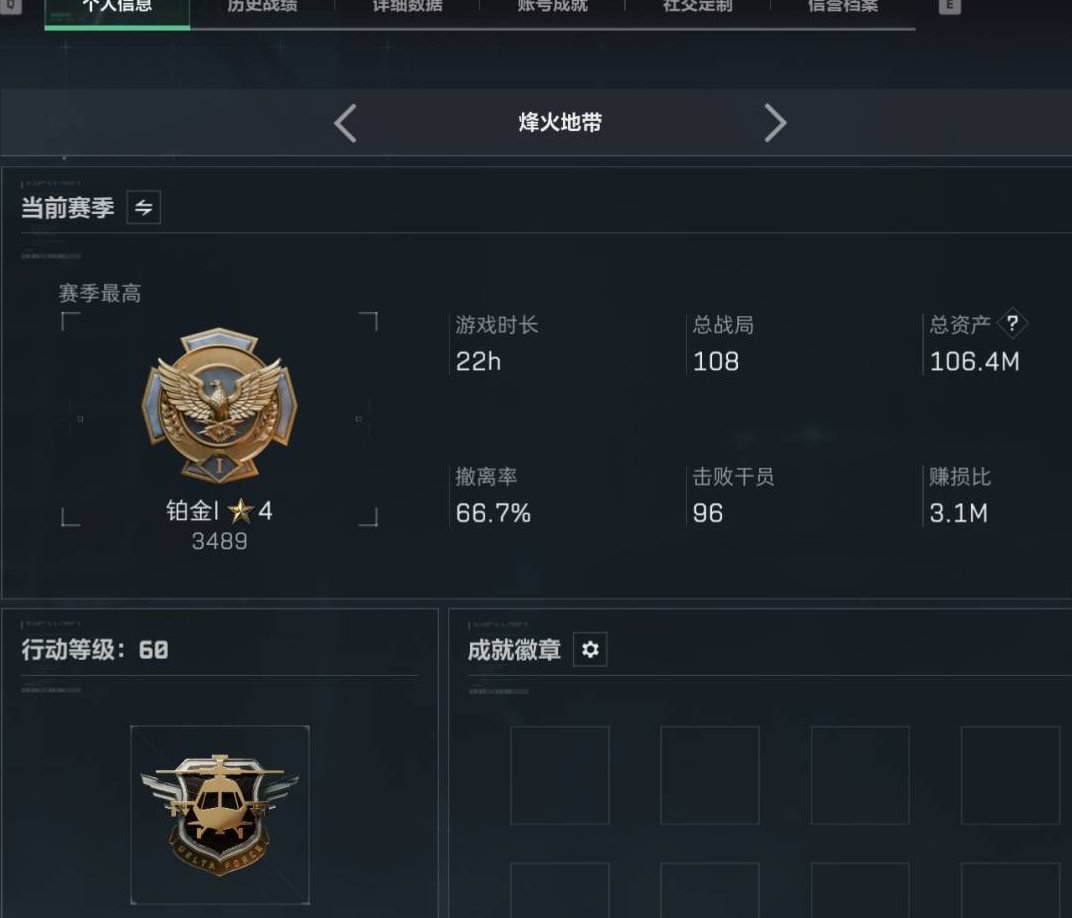Go to next game mode with right chevron
This screenshot has height=918, width=1072.
coord(775,123)
